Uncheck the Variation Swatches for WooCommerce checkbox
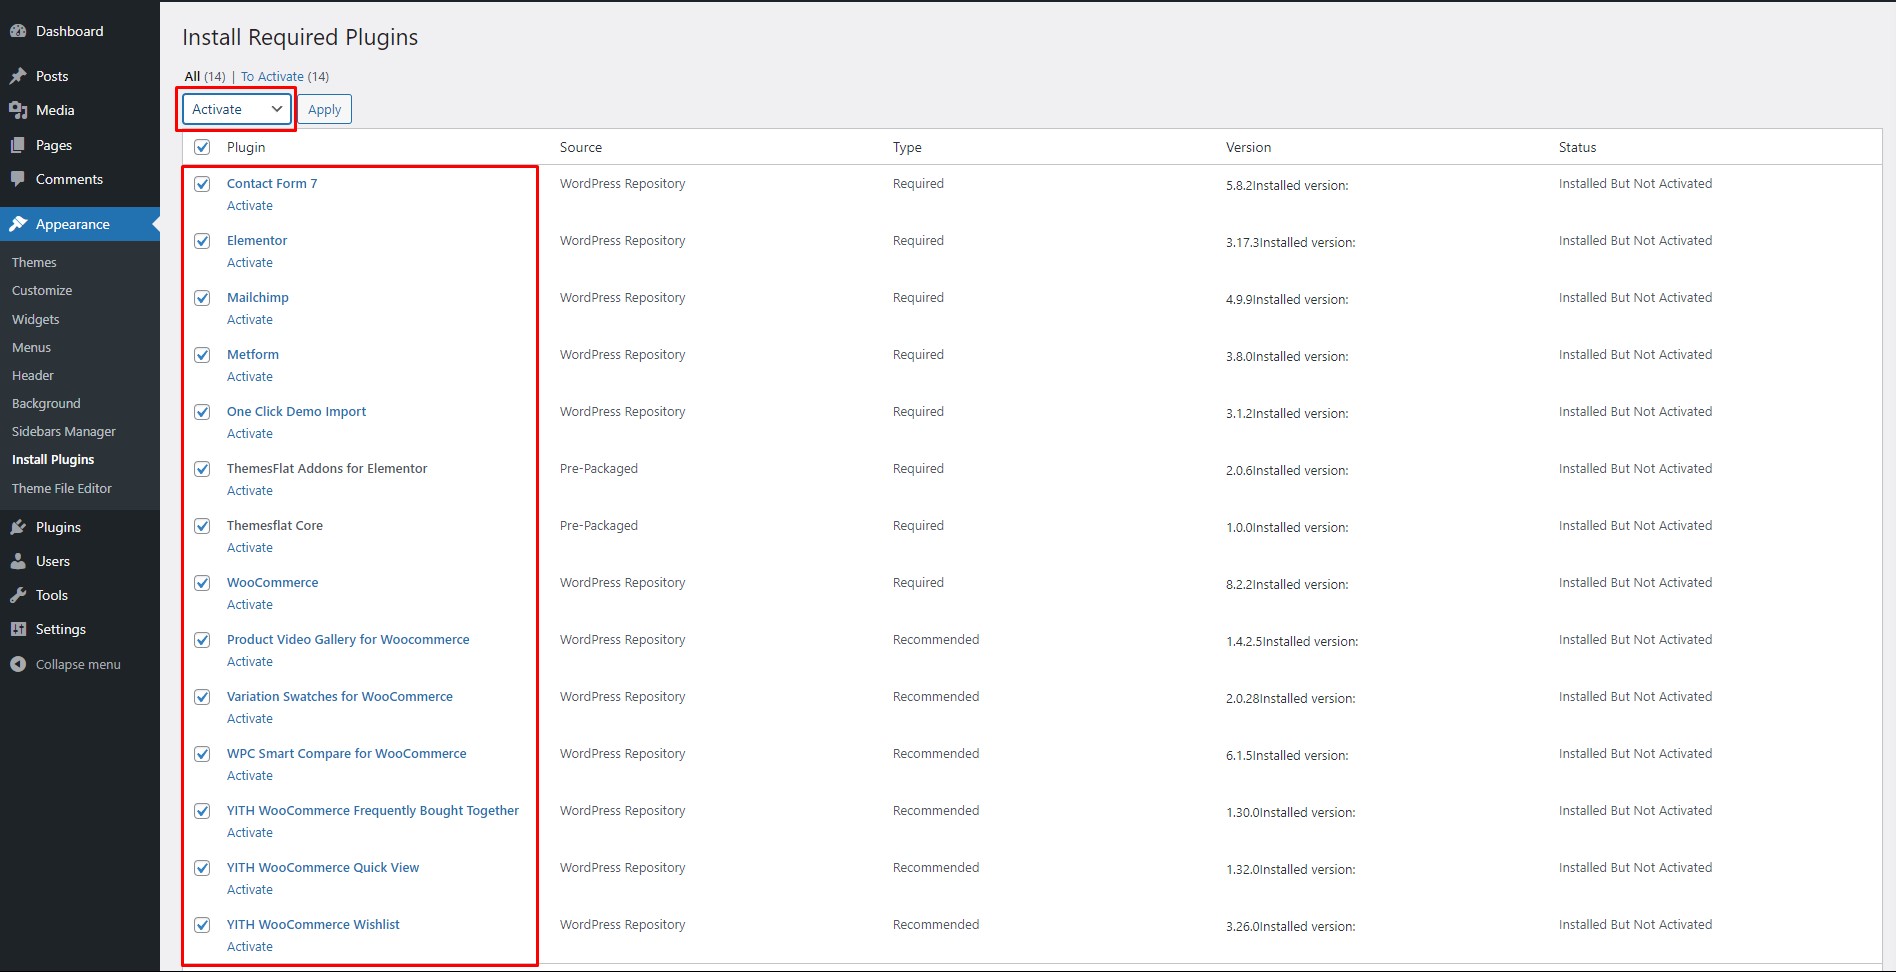The width and height of the screenshot is (1896, 972). coord(202,697)
